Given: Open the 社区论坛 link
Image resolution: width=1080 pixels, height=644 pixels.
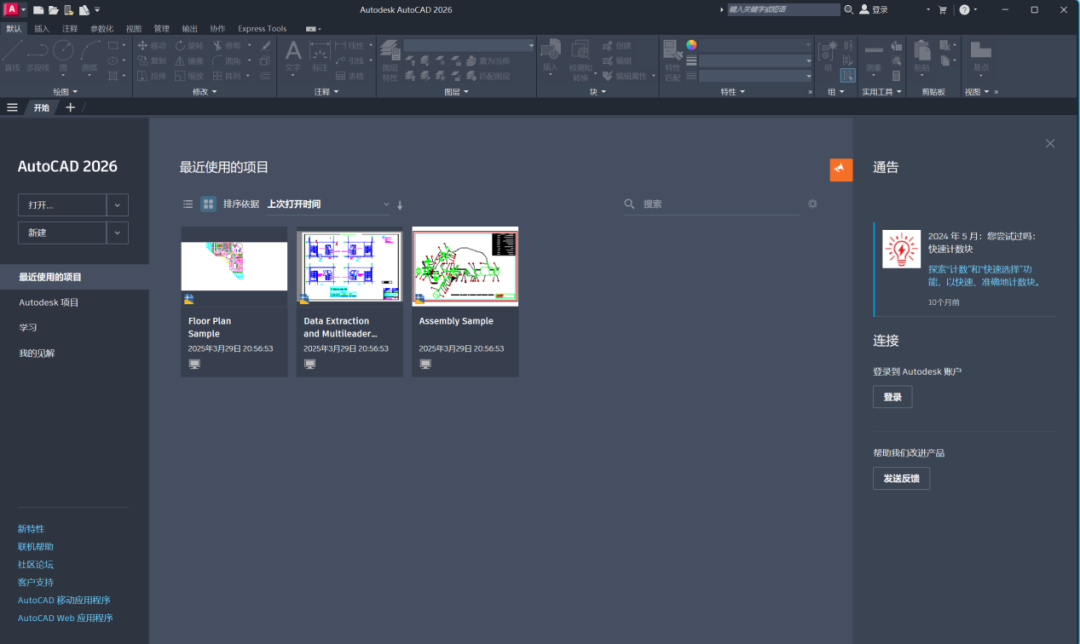Looking at the screenshot, I should (35, 565).
